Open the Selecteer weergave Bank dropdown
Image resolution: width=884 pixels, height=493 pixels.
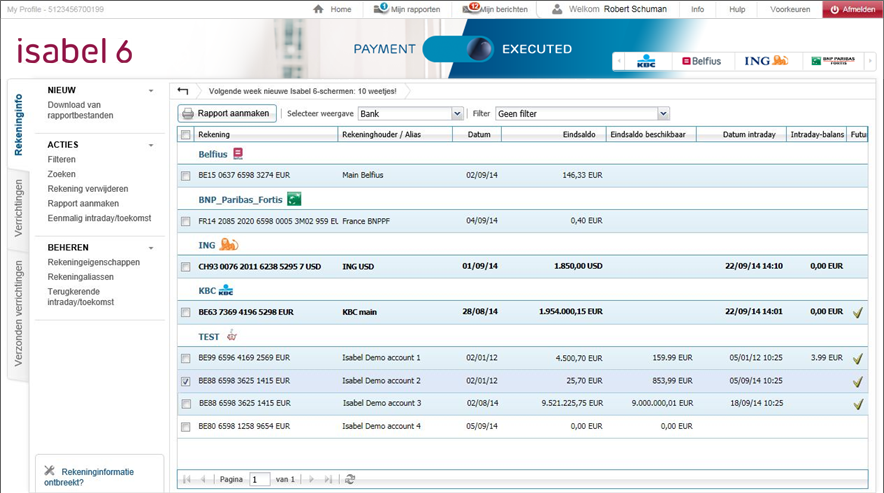tap(457, 114)
